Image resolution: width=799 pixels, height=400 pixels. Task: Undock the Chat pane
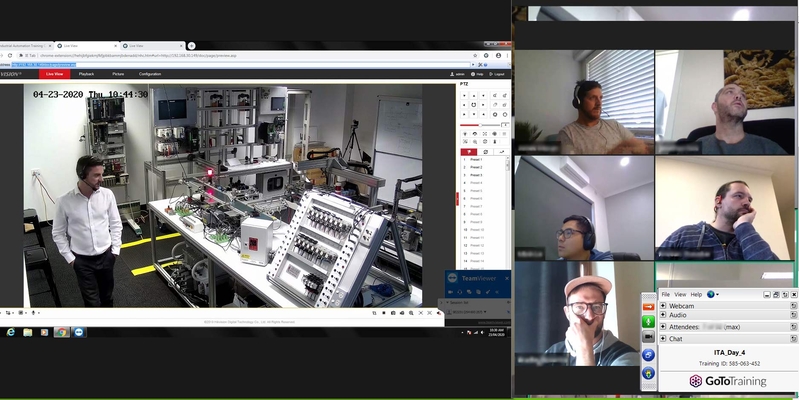[x=793, y=338]
